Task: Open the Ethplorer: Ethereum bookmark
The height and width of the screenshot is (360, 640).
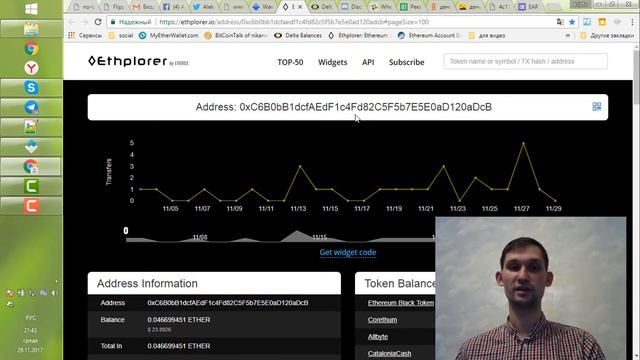Action: pos(359,36)
